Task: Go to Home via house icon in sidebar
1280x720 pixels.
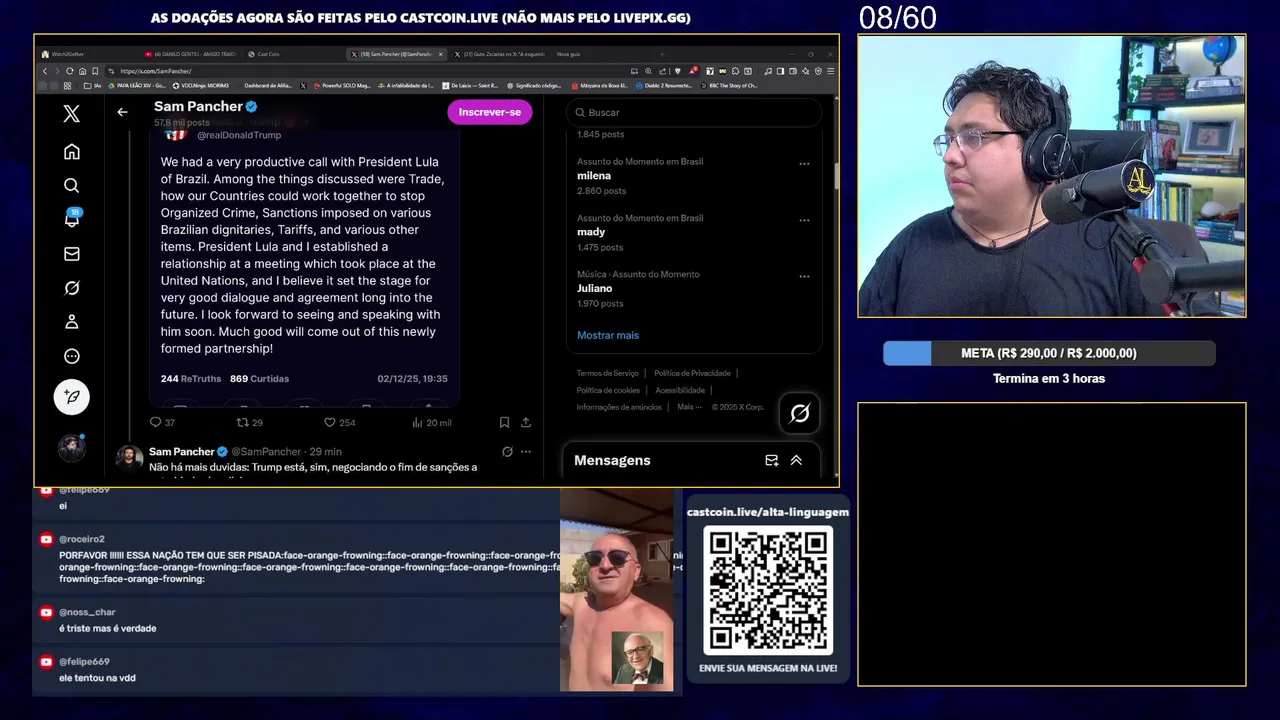Action: (71, 152)
